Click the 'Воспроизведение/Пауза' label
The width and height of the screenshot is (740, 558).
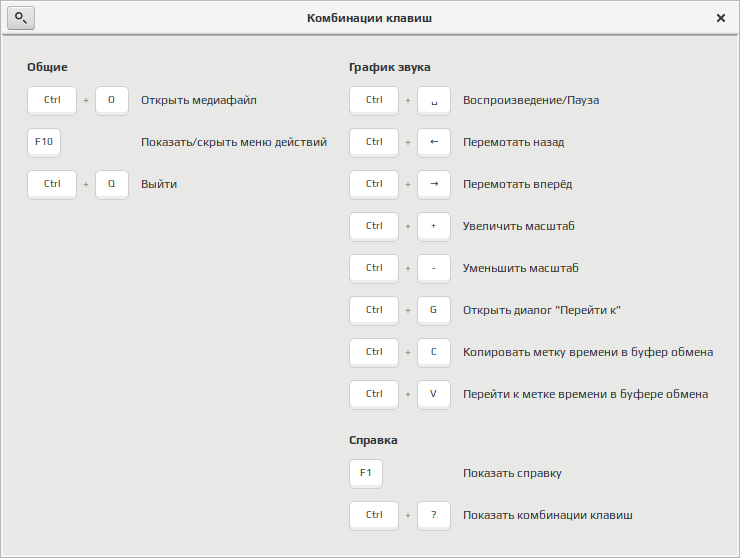[531, 101]
